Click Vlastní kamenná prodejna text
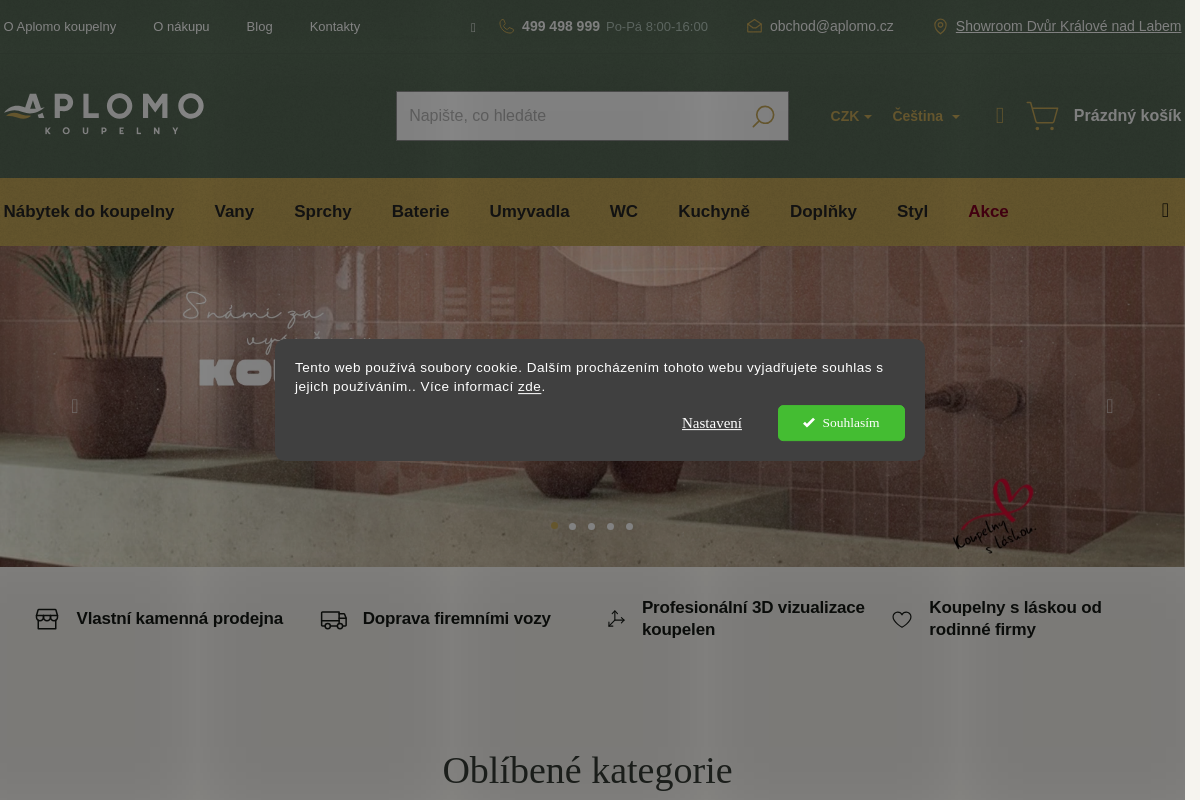The image size is (1200, 800). (180, 619)
